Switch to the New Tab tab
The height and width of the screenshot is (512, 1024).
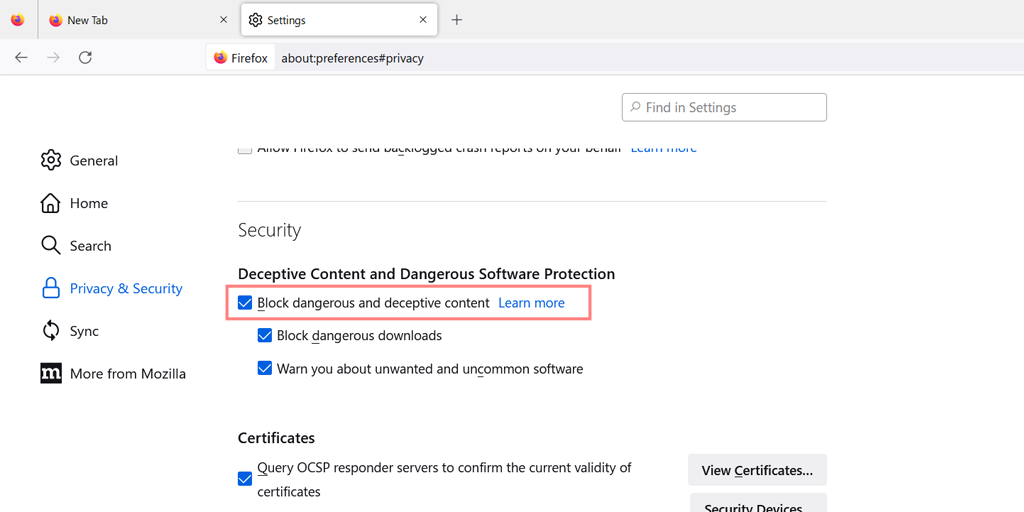pyautogui.click(x=139, y=20)
